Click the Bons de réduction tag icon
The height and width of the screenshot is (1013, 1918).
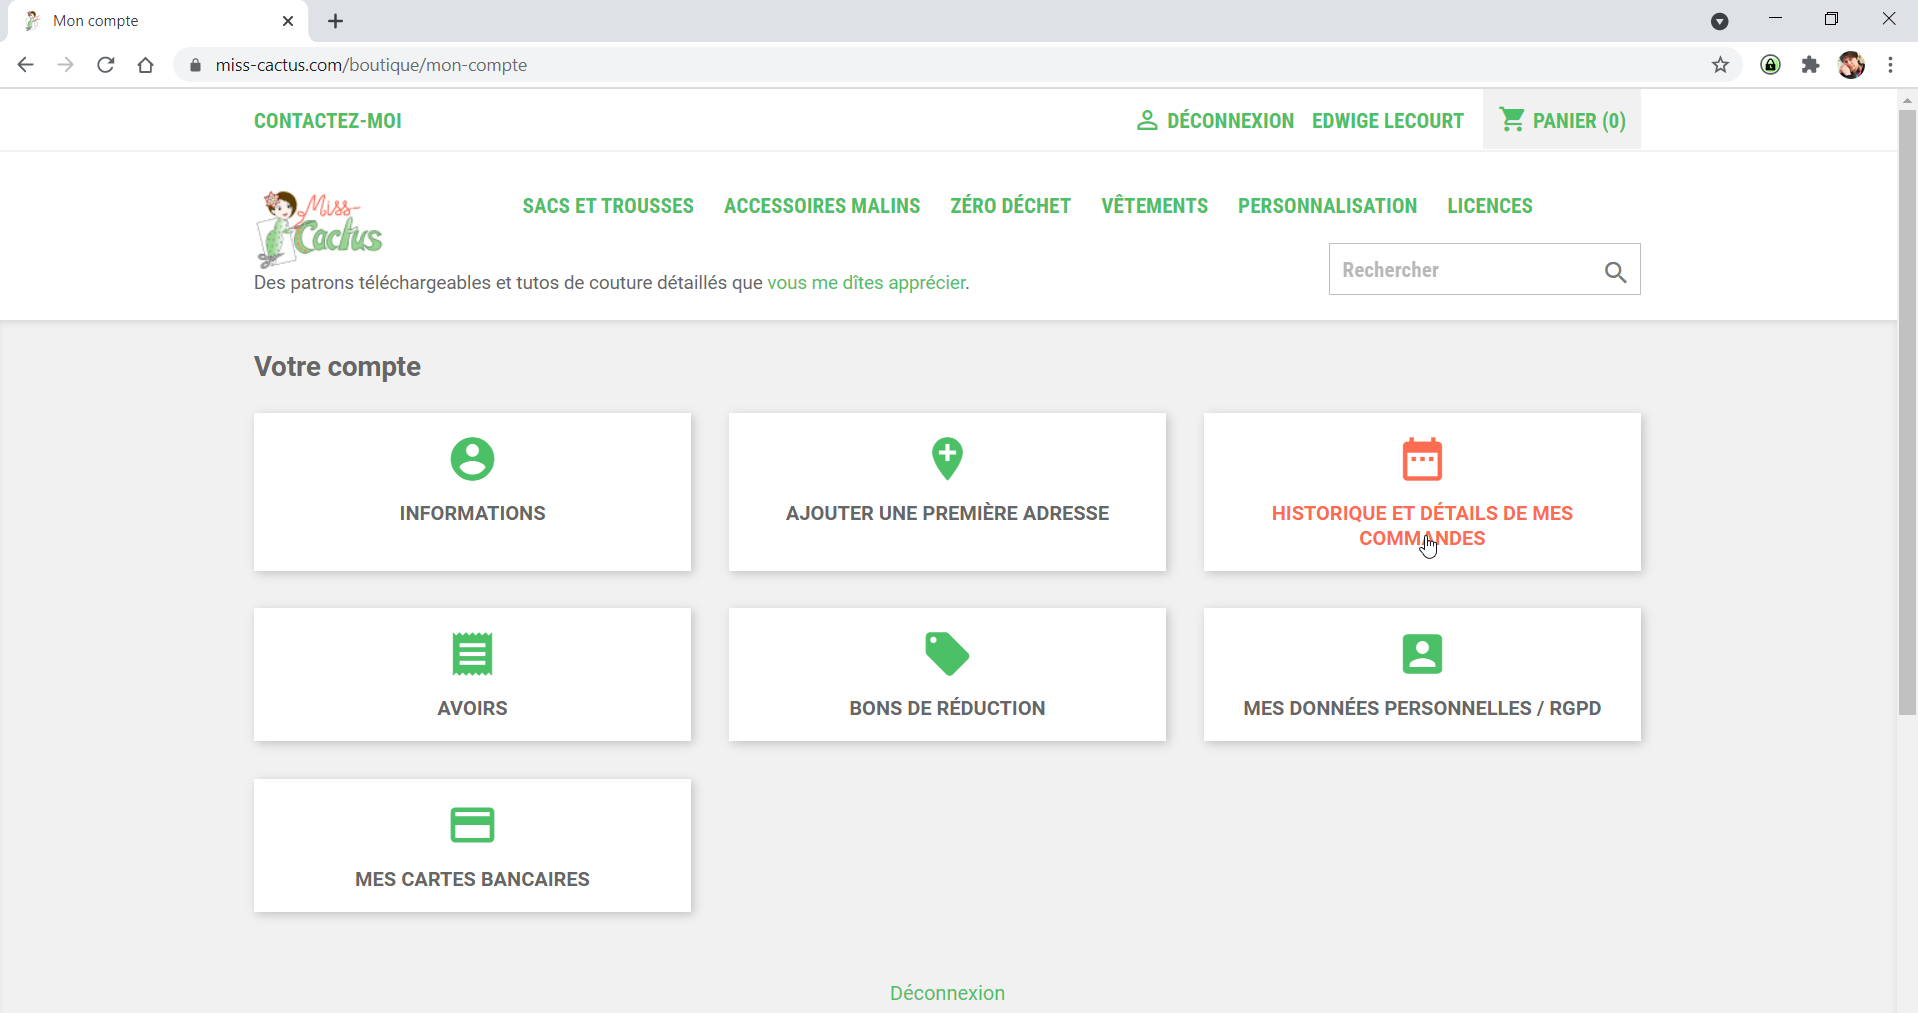click(947, 654)
